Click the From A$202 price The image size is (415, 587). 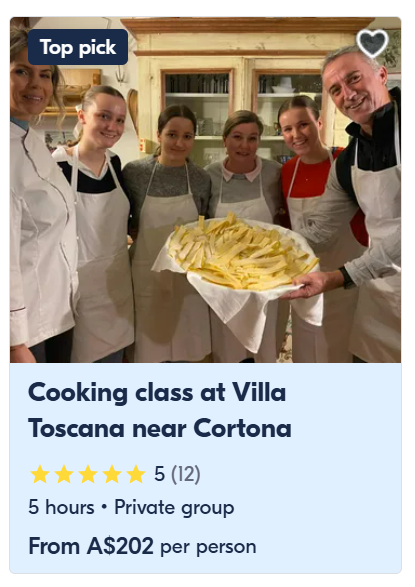coord(91,546)
